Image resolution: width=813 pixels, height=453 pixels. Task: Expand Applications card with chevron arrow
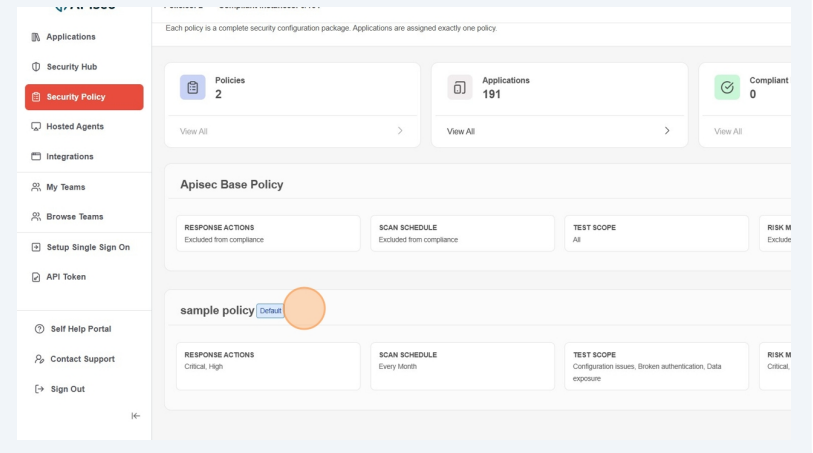point(667,131)
